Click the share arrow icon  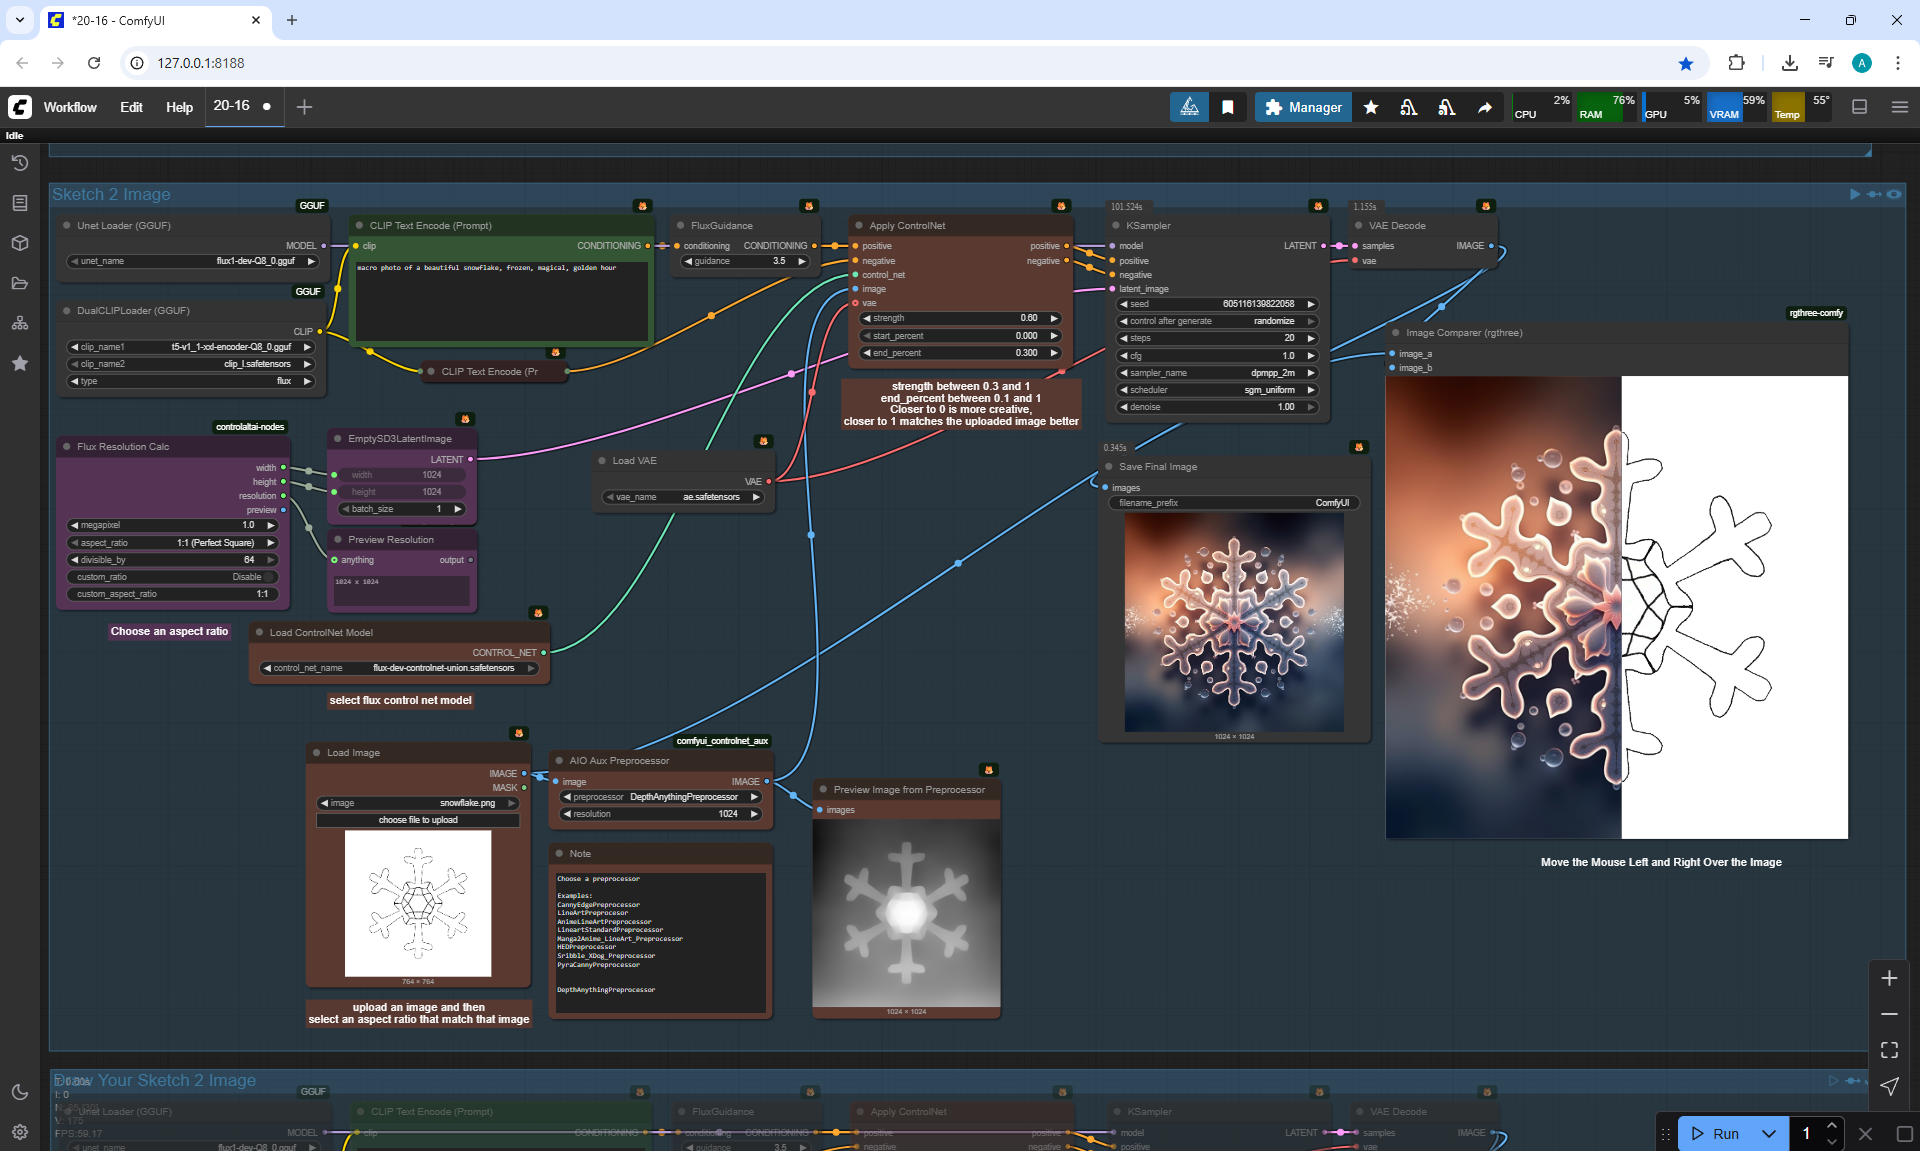[x=1485, y=107]
